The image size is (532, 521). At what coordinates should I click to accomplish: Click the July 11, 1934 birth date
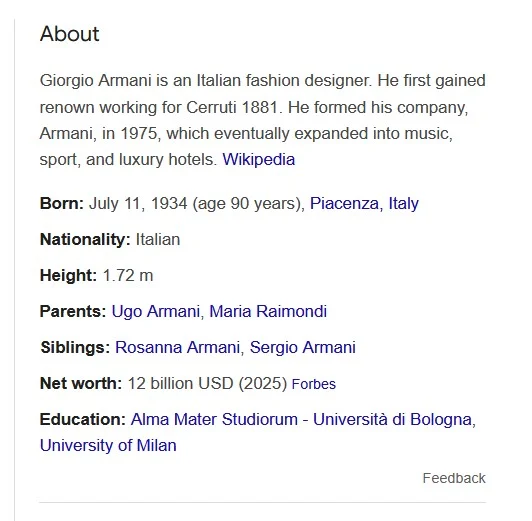click(x=138, y=204)
